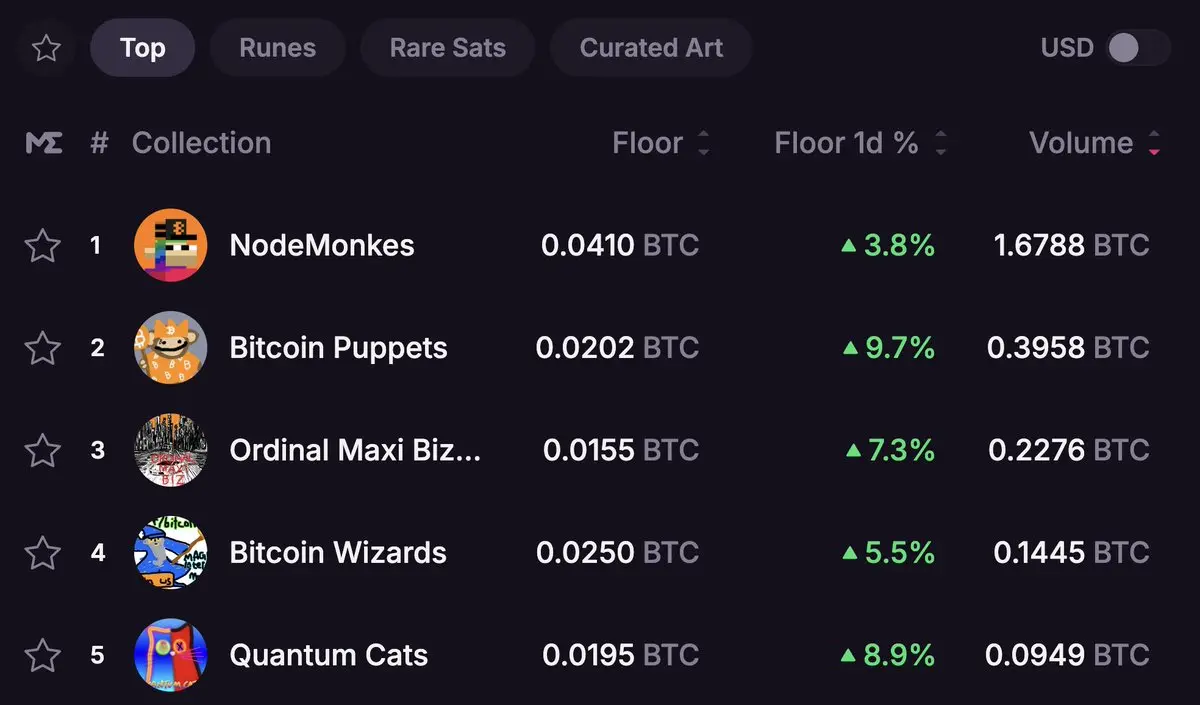Click the Collection column header
Image resolution: width=1200 pixels, height=705 pixels.
coord(201,143)
